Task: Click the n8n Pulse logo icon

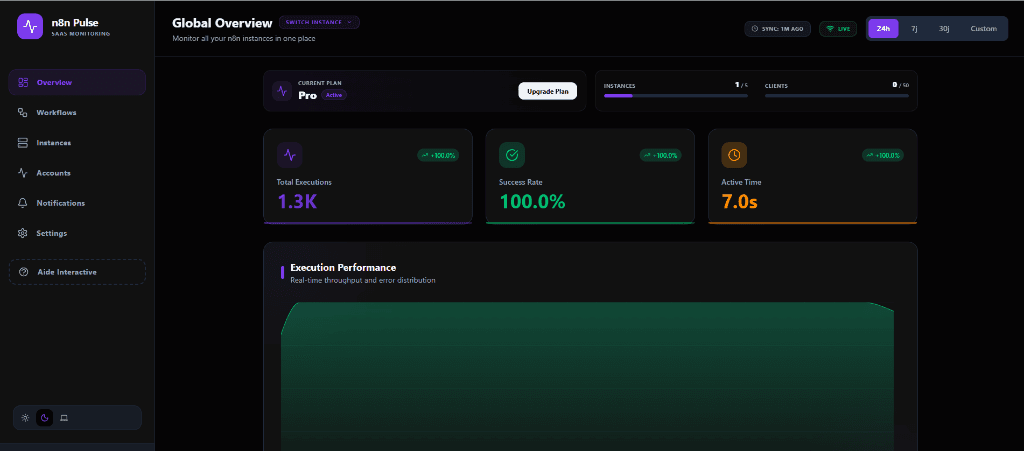Action: [29, 27]
